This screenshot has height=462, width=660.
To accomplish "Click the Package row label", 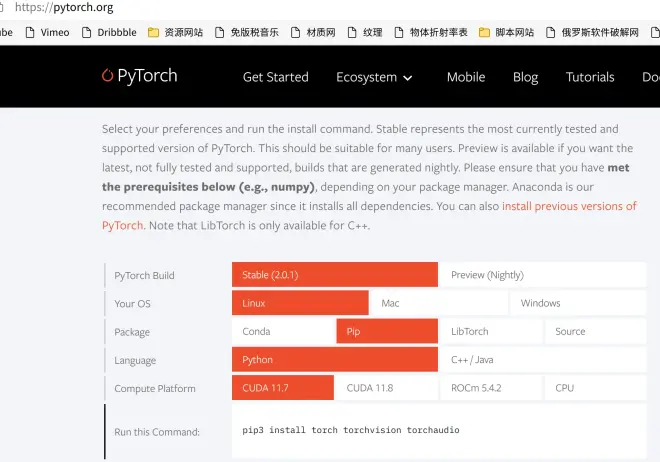I will (132, 332).
